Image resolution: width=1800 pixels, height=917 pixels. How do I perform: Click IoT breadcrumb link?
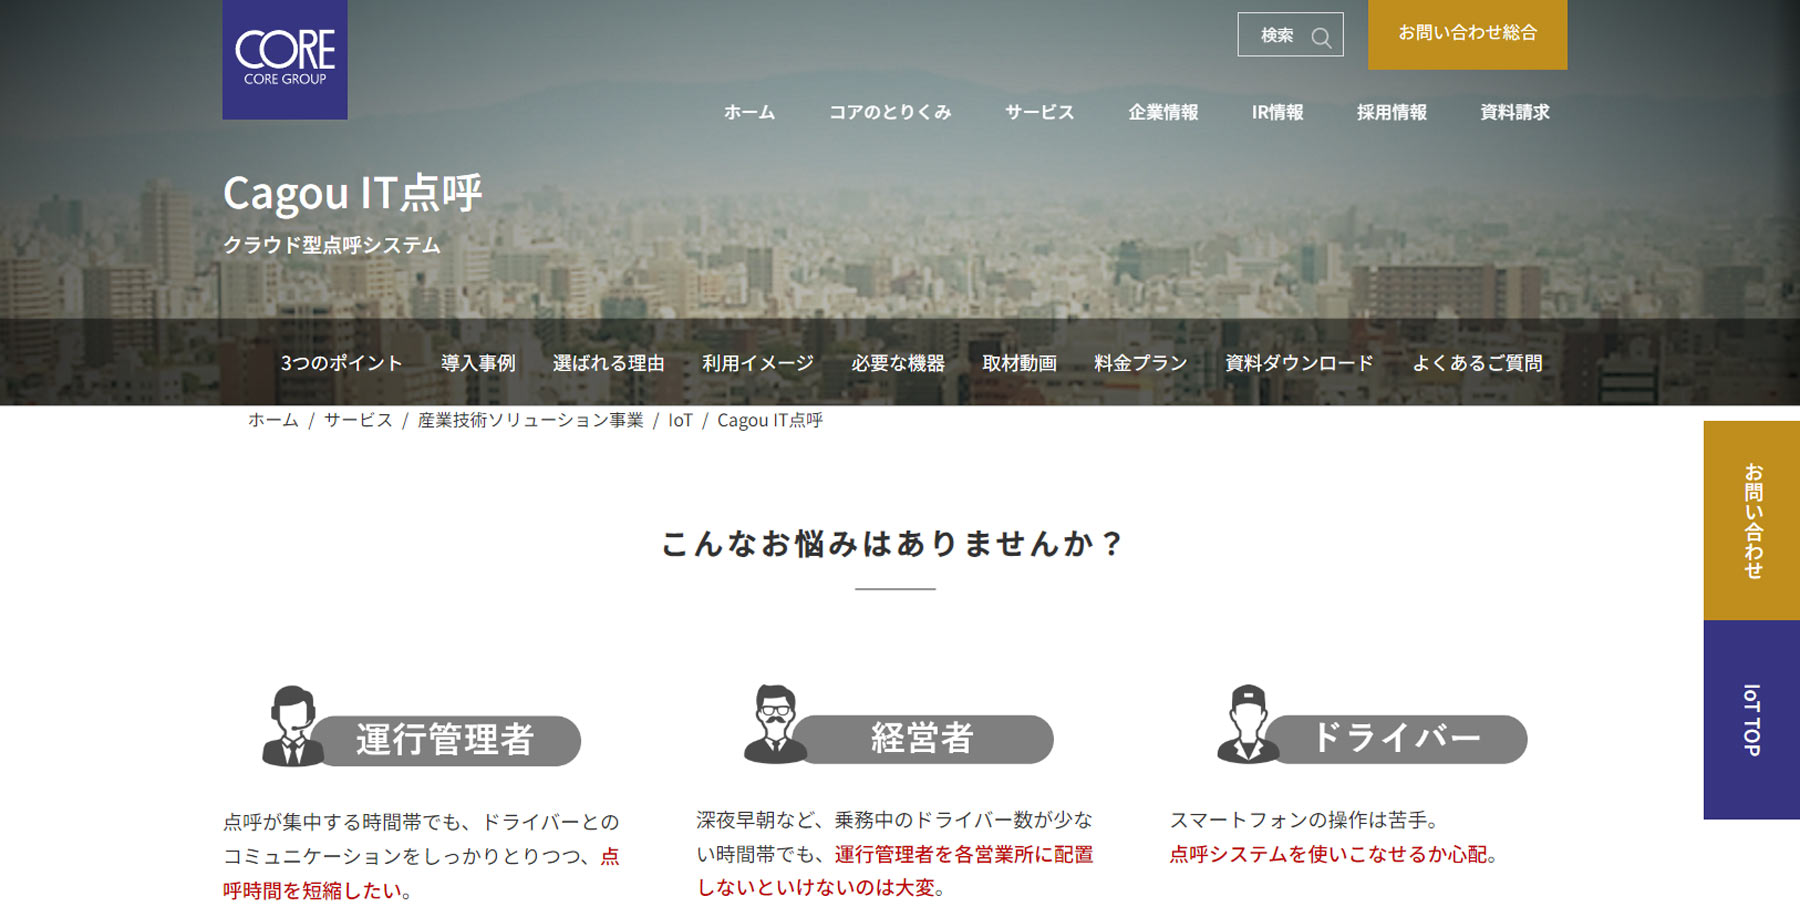680,420
